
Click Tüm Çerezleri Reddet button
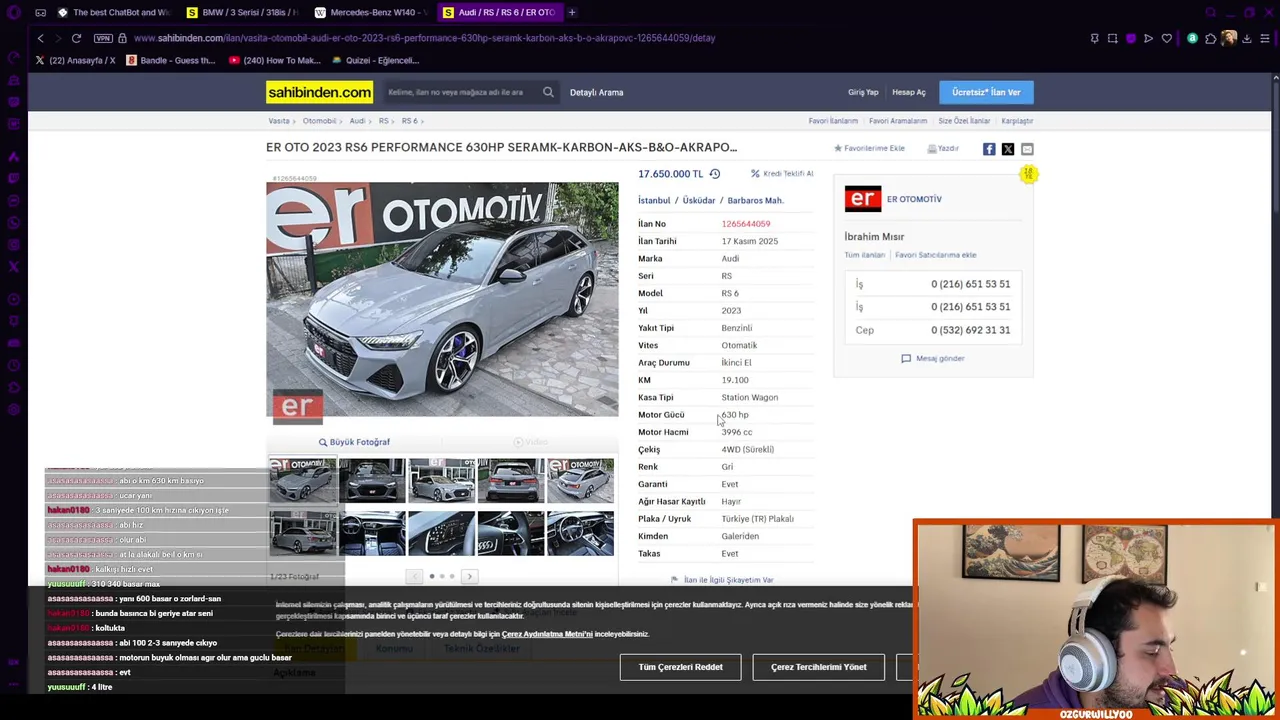click(680, 667)
